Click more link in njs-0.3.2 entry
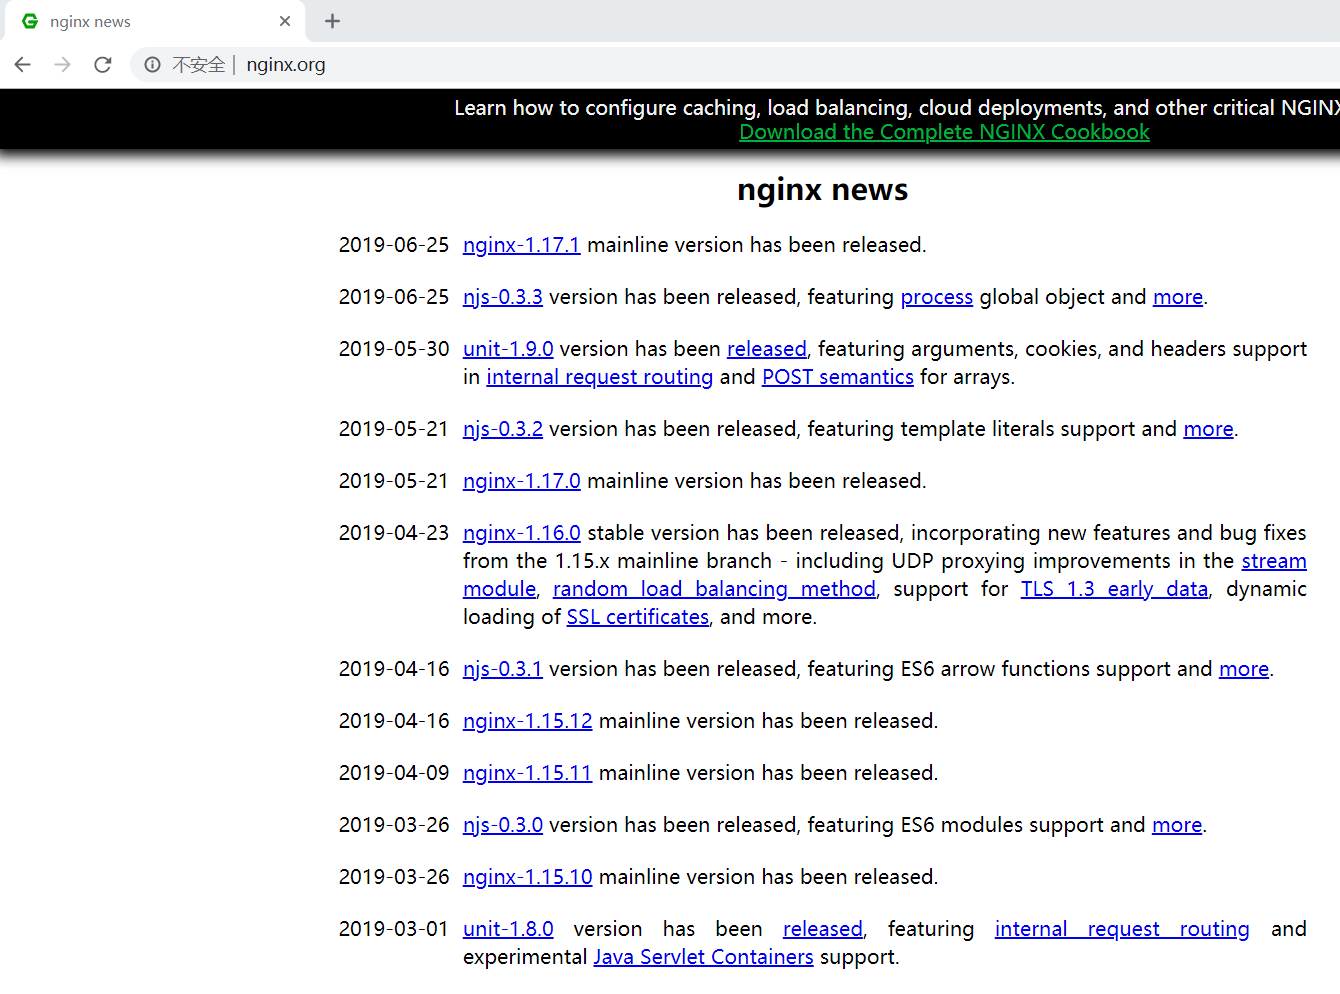Image resolution: width=1340 pixels, height=994 pixels. [x=1209, y=429]
